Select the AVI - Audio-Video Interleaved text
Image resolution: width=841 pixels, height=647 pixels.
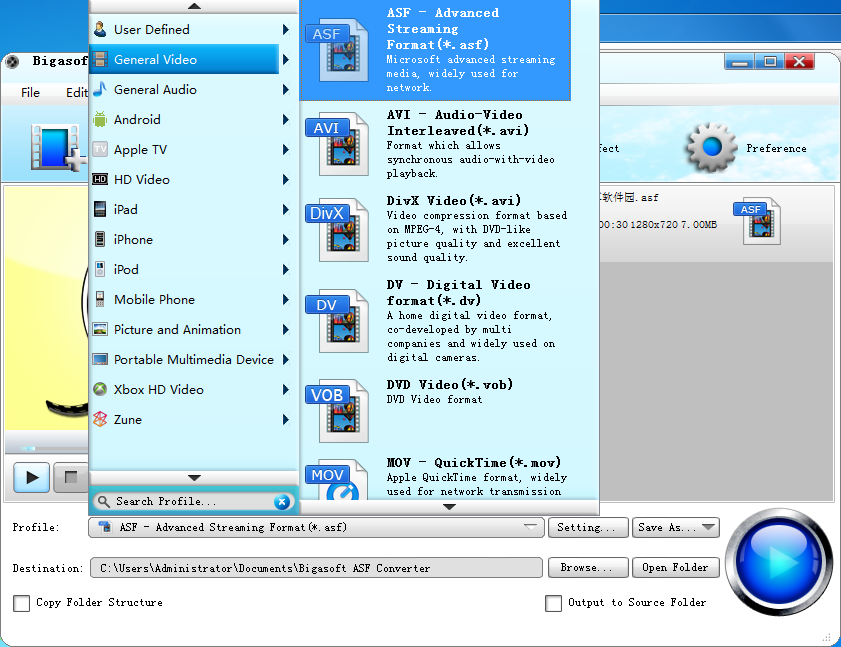[458, 122]
